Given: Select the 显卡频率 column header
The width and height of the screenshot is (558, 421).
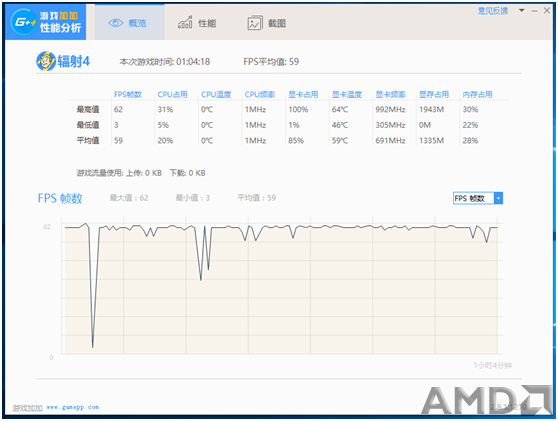Looking at the screenshot, I should click(390, 94).
